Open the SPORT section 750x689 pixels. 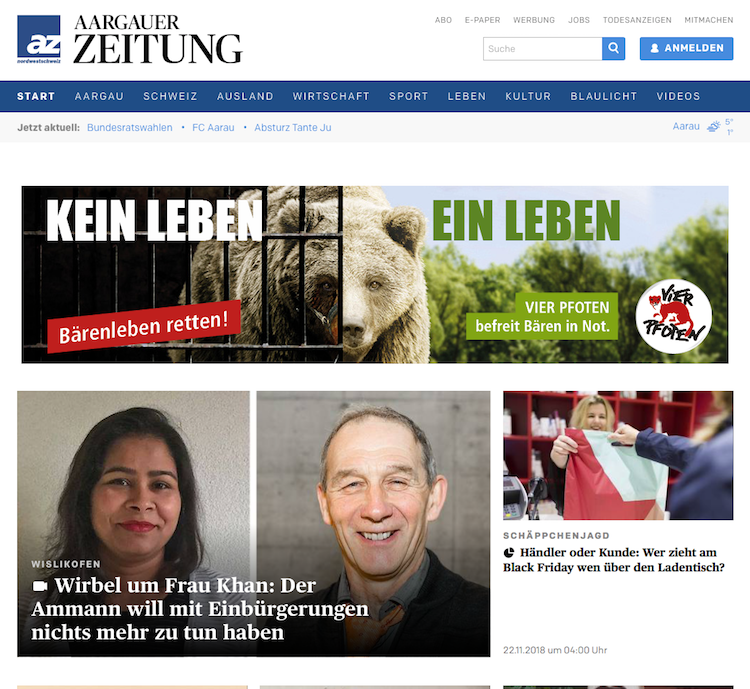click(x=408, y=96)
